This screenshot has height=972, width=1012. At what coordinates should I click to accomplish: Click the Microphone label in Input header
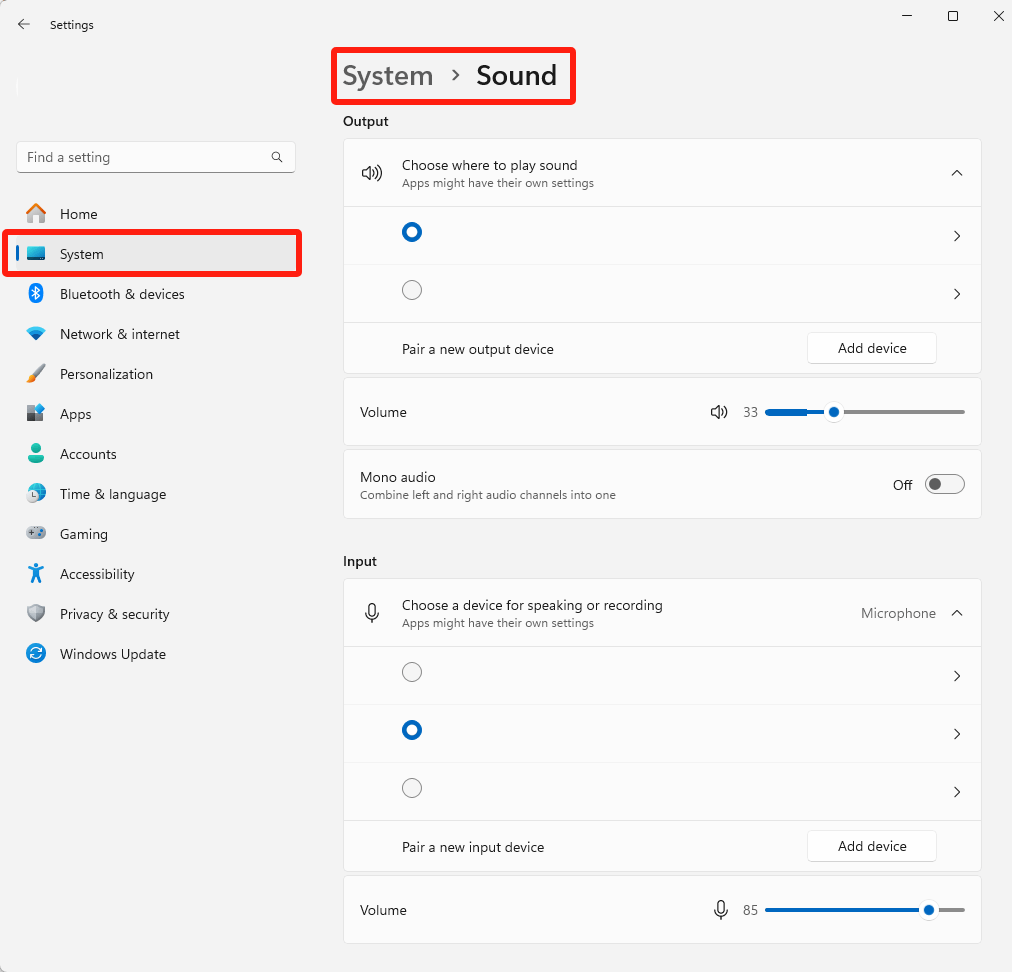pyautogui.click(x=898, y=613)
